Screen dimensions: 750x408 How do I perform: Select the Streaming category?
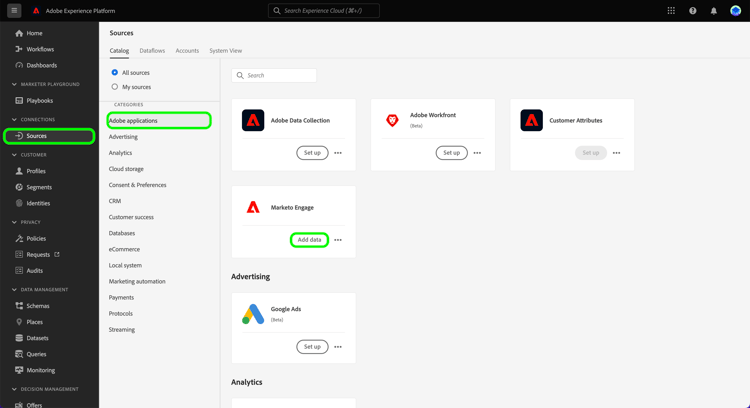(121, 330)
